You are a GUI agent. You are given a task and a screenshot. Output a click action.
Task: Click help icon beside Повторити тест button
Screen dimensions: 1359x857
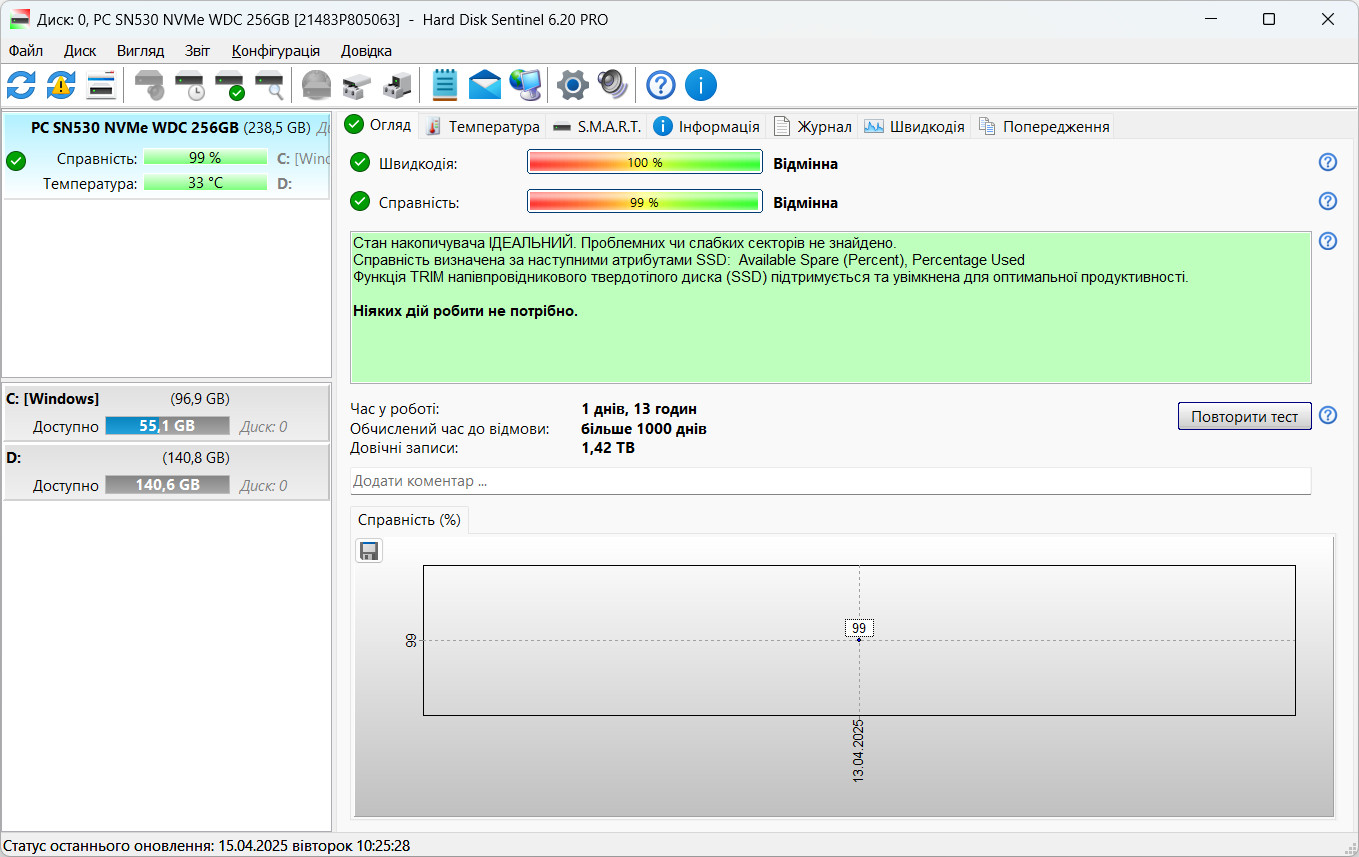tap(1328, 415)
